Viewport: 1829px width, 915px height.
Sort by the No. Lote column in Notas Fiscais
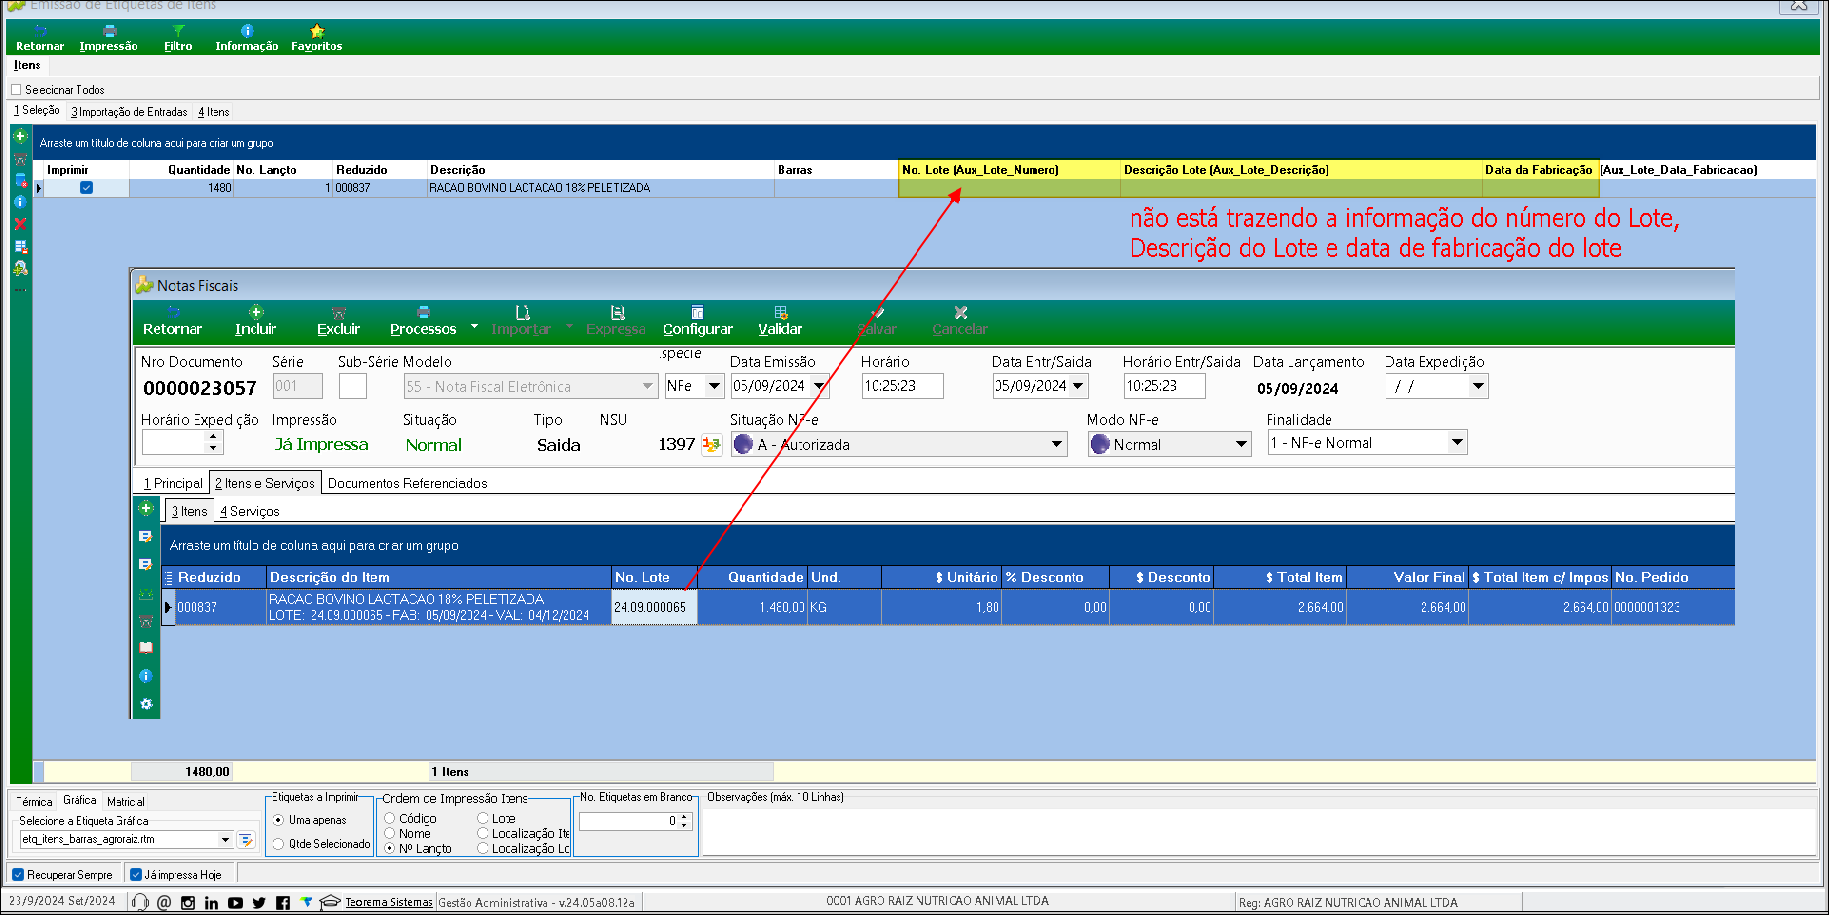pos(654,577)
